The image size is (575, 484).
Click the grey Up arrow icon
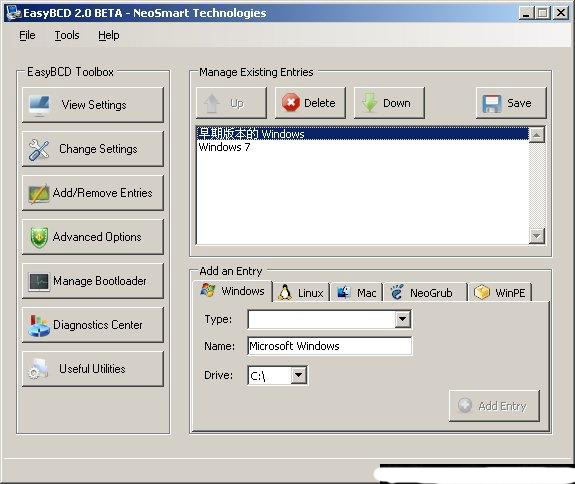pos(212,103)
